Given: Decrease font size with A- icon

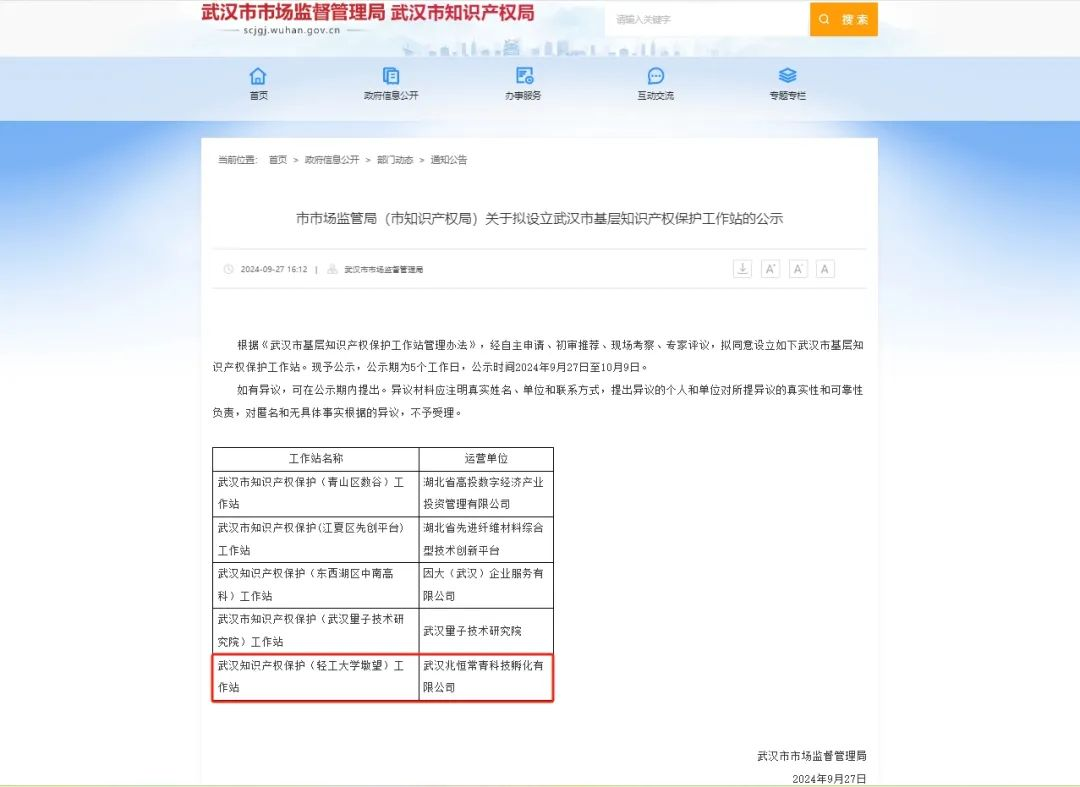Looking at the screenshot, I should [798, 269].
